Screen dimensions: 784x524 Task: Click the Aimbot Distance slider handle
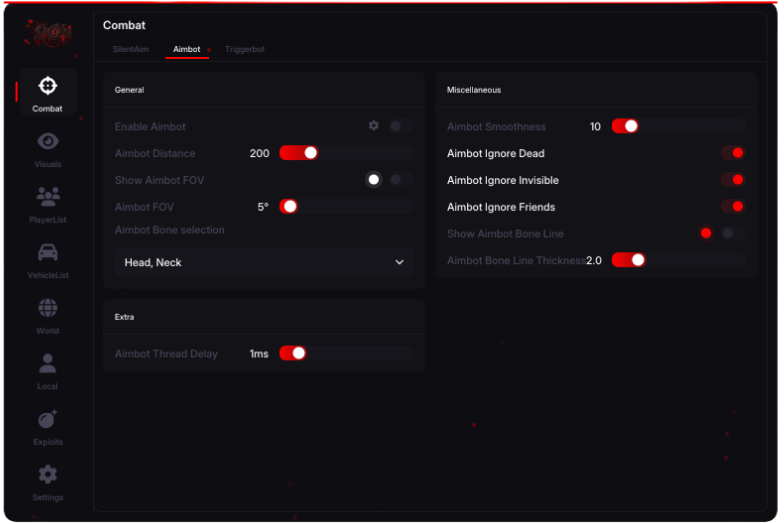tap(310, 153)
